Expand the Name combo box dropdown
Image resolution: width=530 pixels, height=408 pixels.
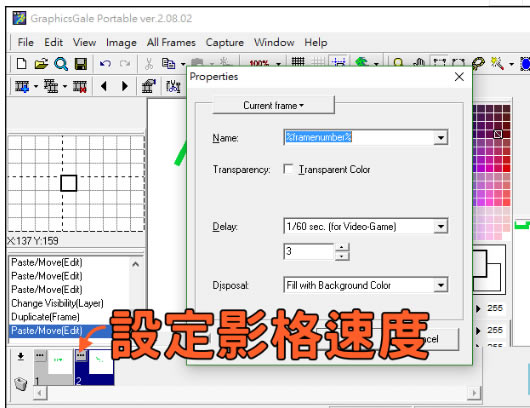(440, 138)
